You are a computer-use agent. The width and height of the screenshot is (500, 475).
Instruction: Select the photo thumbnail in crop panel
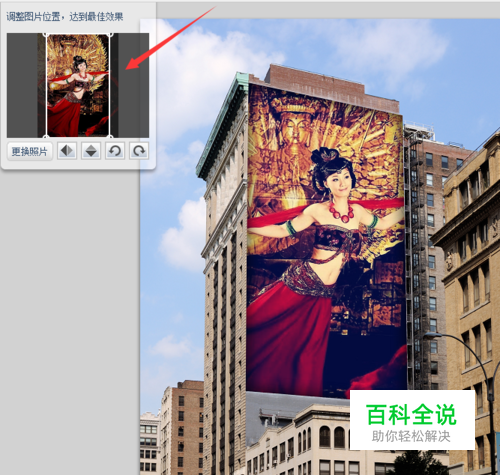tap(78, 85)
